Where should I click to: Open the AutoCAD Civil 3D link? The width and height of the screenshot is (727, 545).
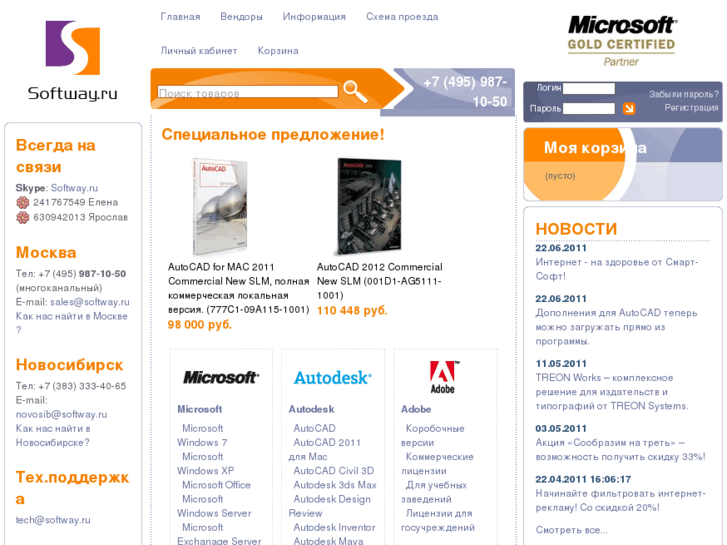click(333, 471)
